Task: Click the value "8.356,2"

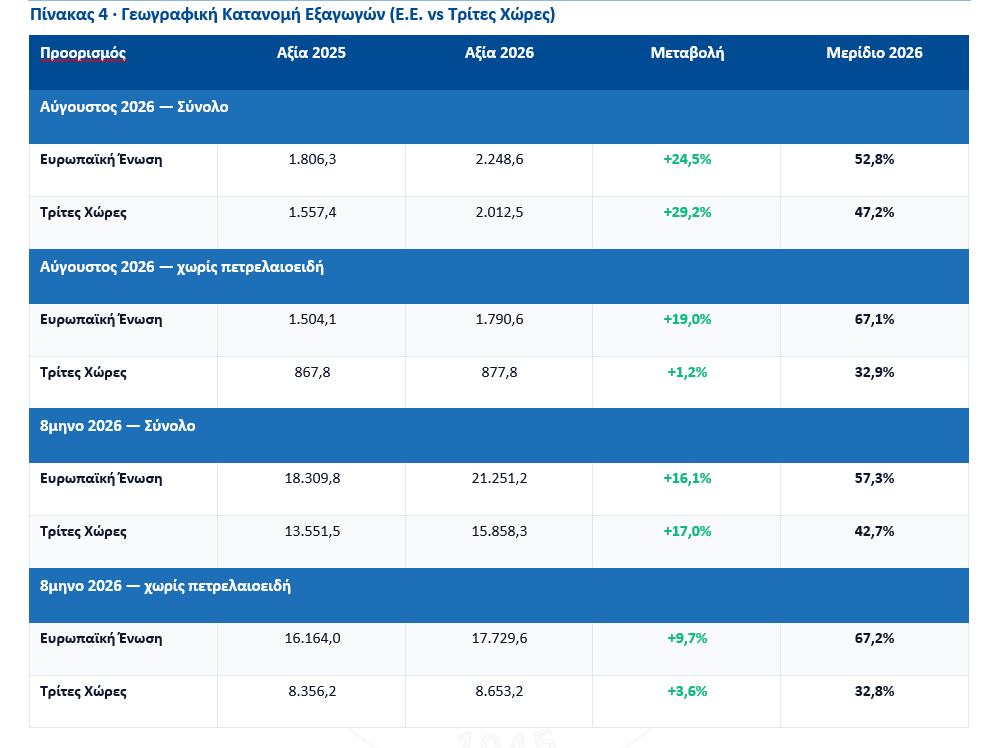Action: [x=312, y=692]
